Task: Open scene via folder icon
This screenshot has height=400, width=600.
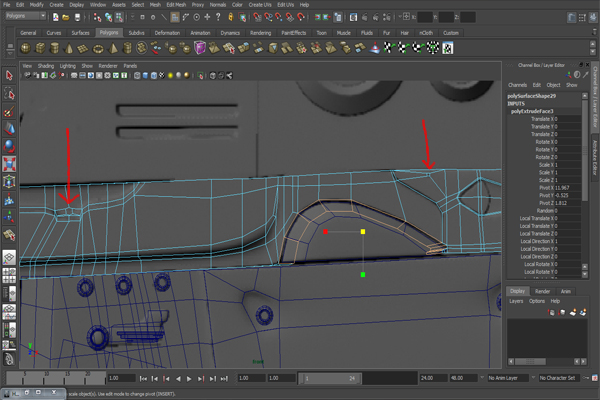Action: 66,17
